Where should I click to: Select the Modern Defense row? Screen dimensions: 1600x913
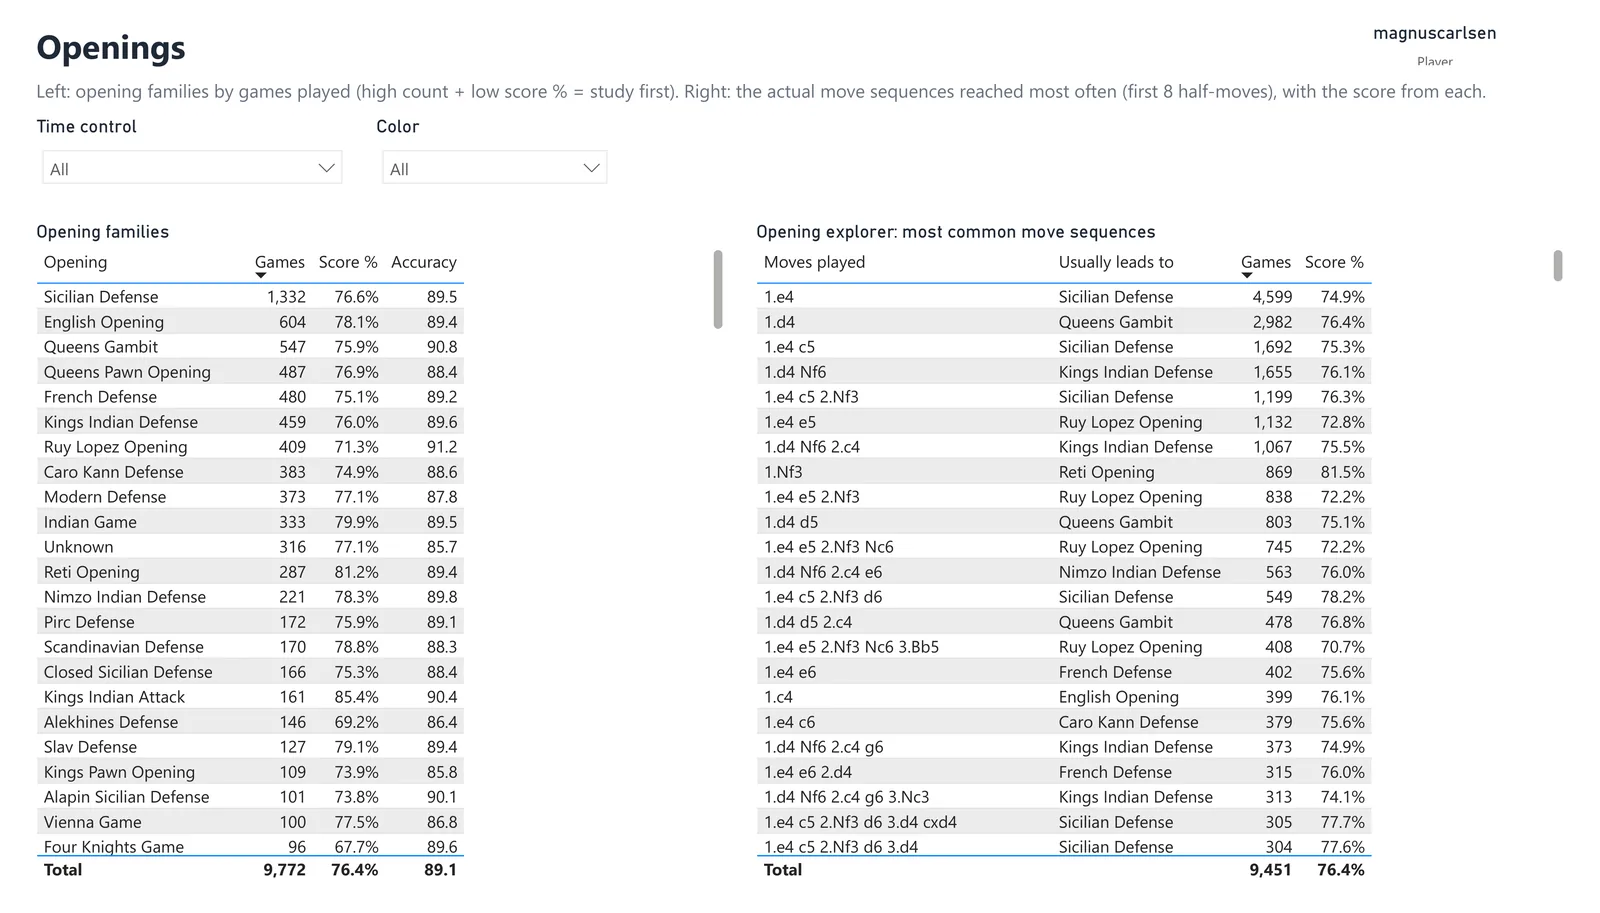tap(250, 497)
